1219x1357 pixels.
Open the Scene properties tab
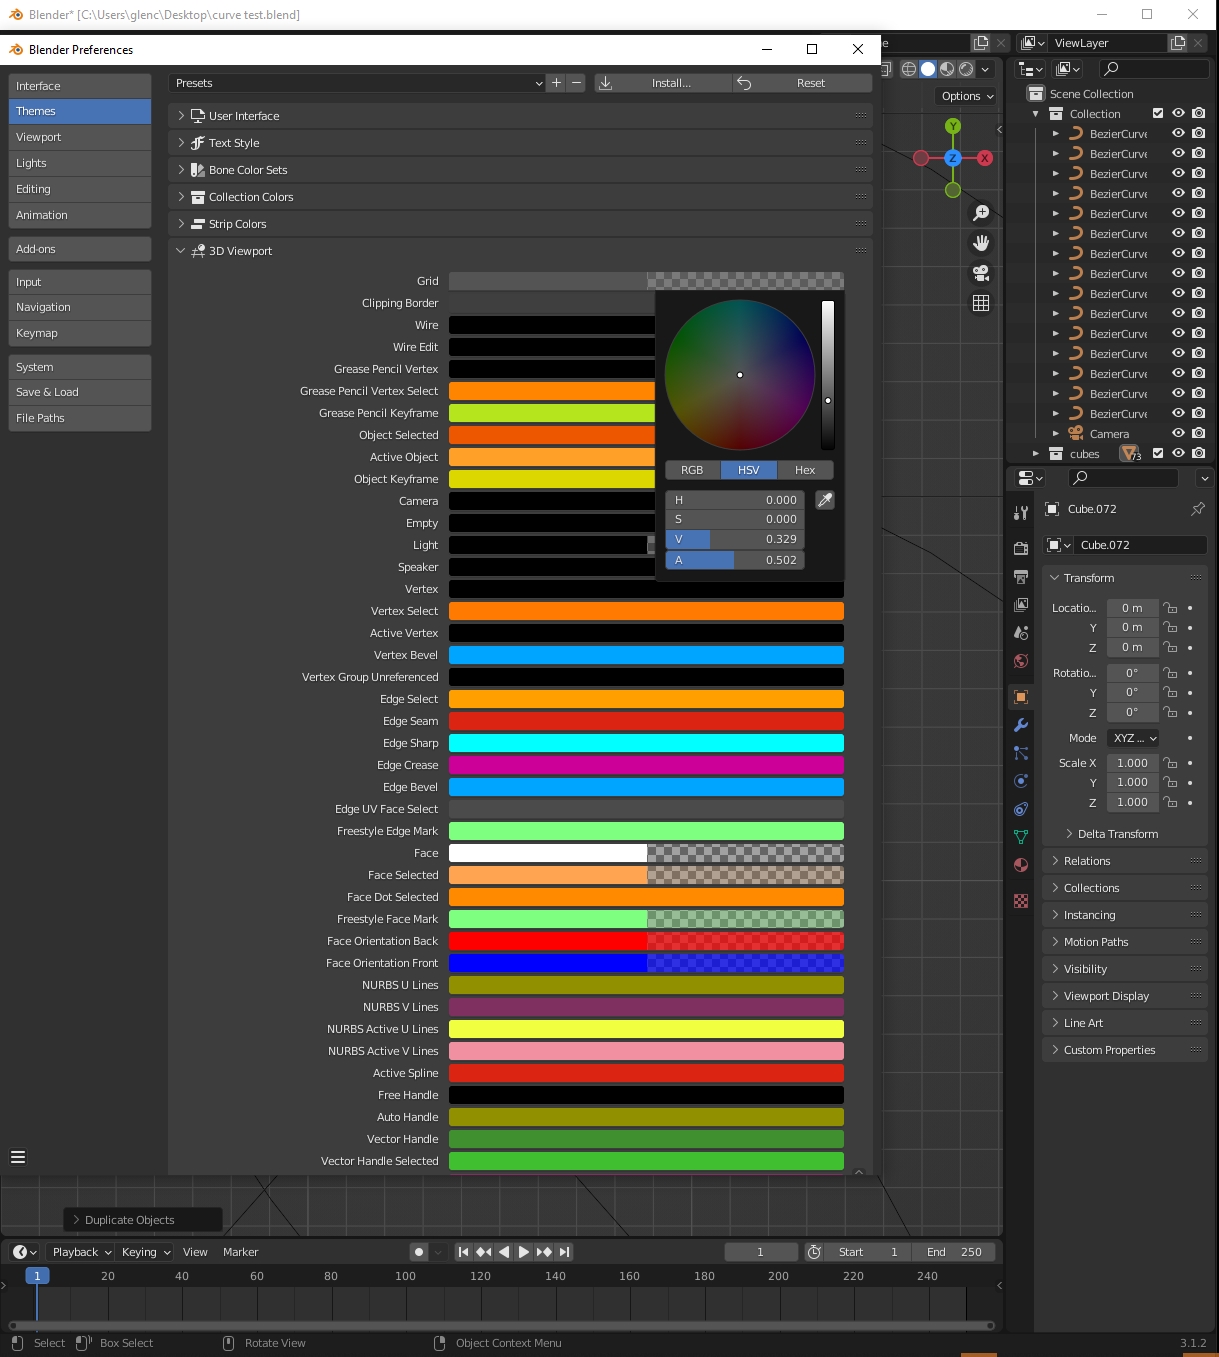[1021, 633]
